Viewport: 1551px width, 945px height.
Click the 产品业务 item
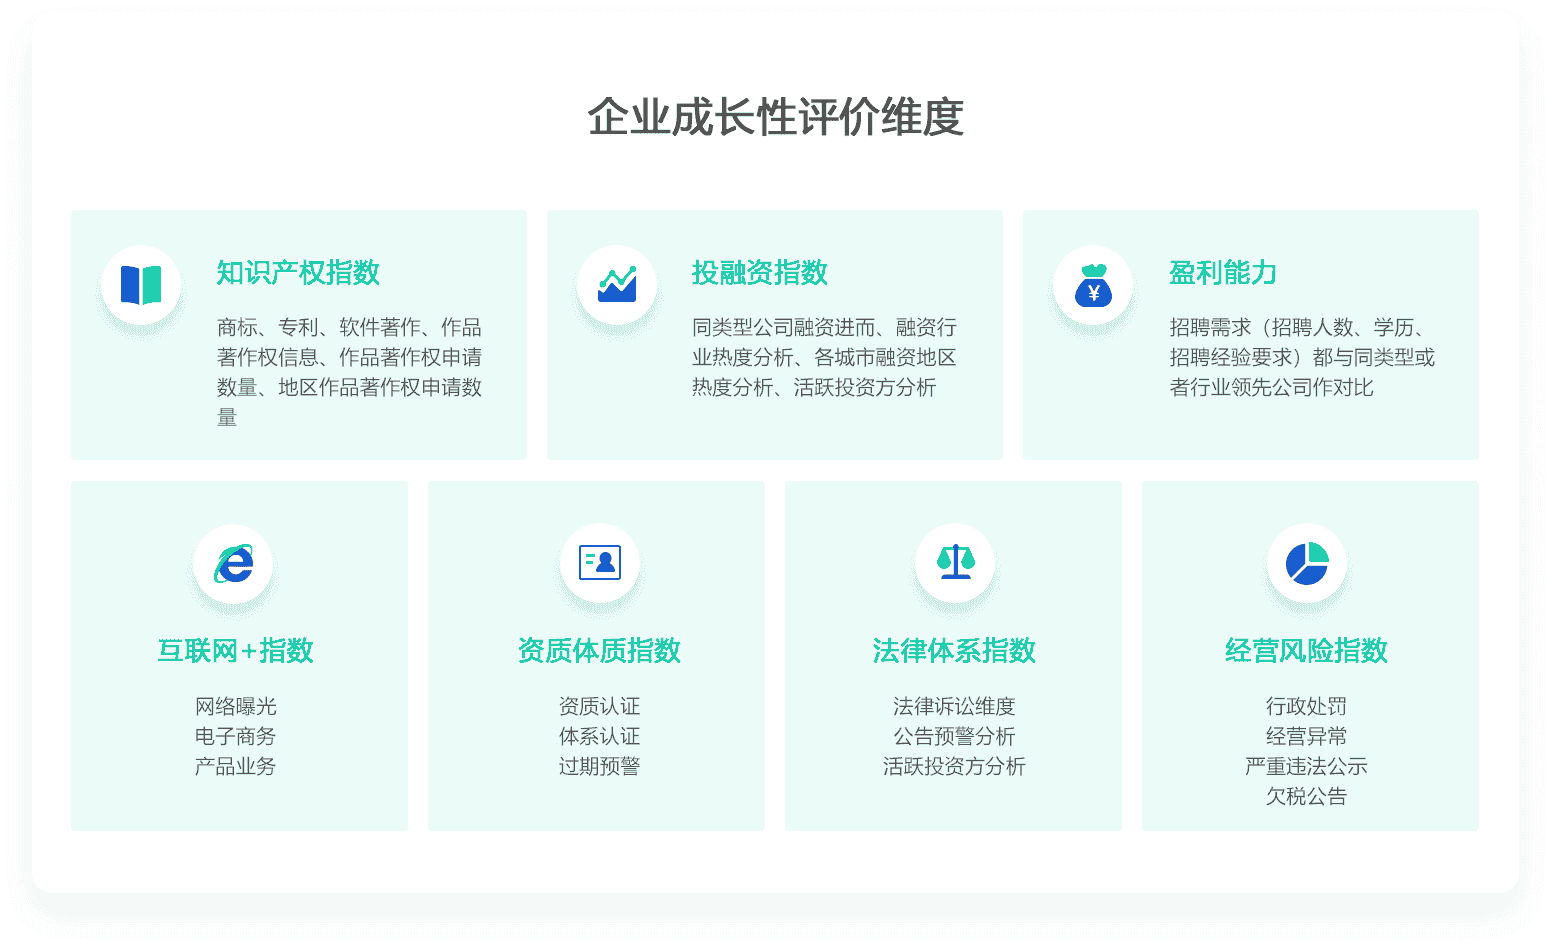pos(235,767)
